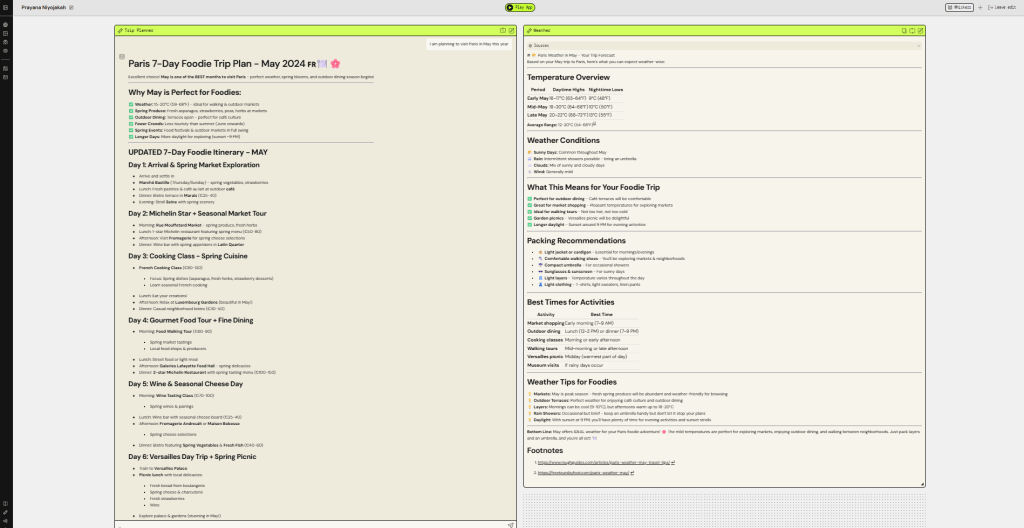Viewport: 1024px width, 528px height.
Task: Open the Weather widget's edit icon
Action: [x=920, y=31]
